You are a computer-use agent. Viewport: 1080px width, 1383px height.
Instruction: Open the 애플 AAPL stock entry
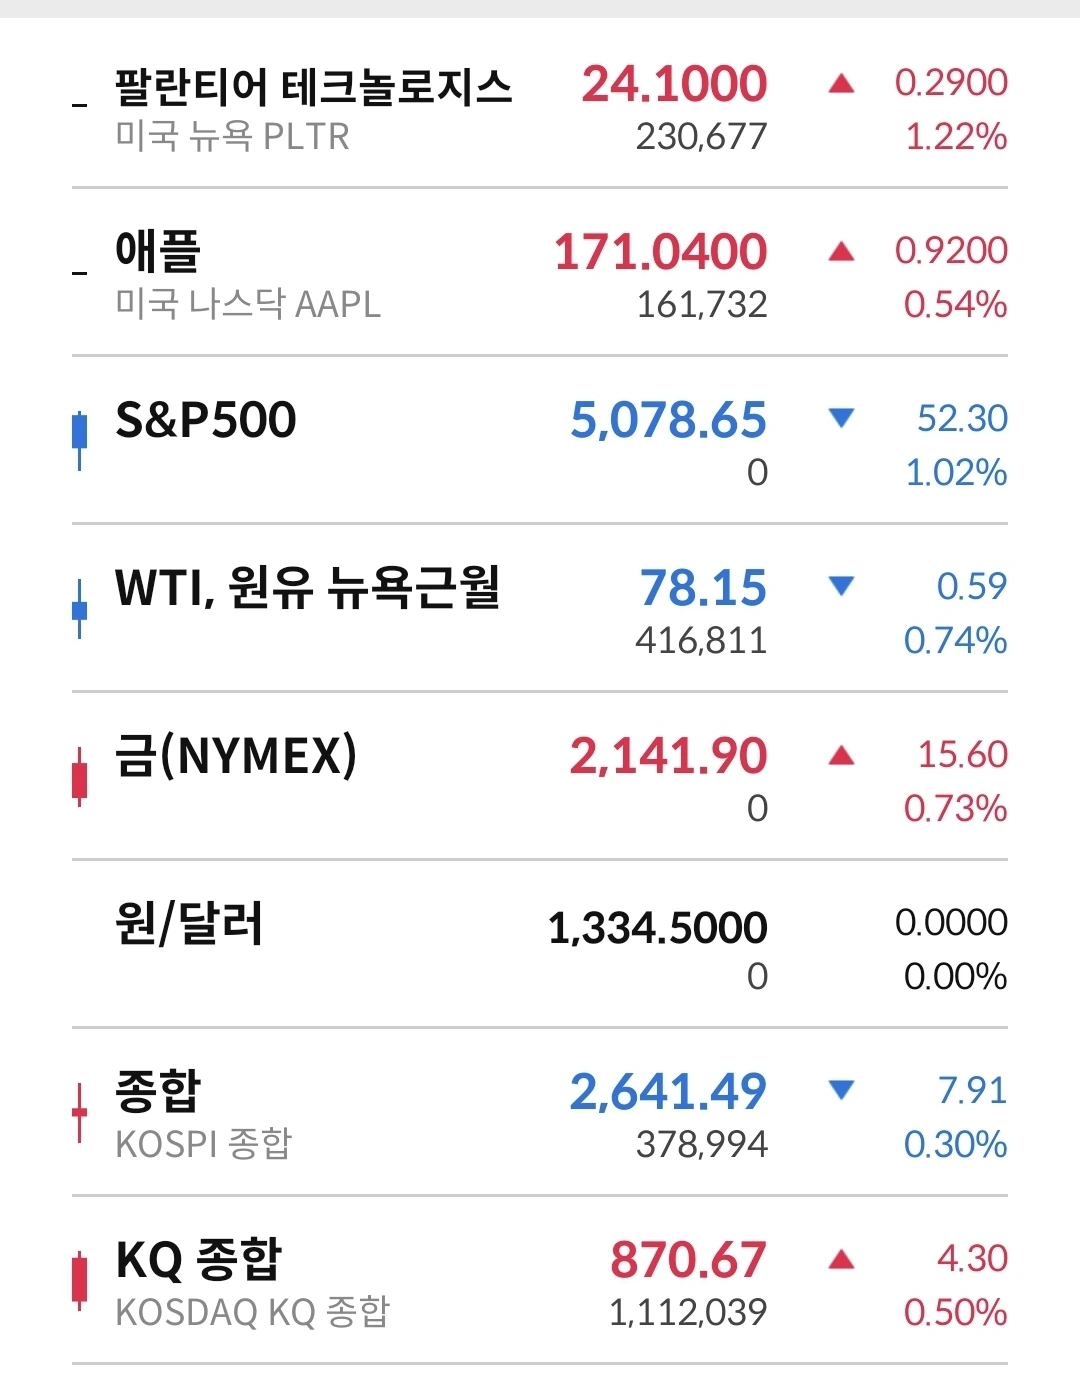click(540, 272)
